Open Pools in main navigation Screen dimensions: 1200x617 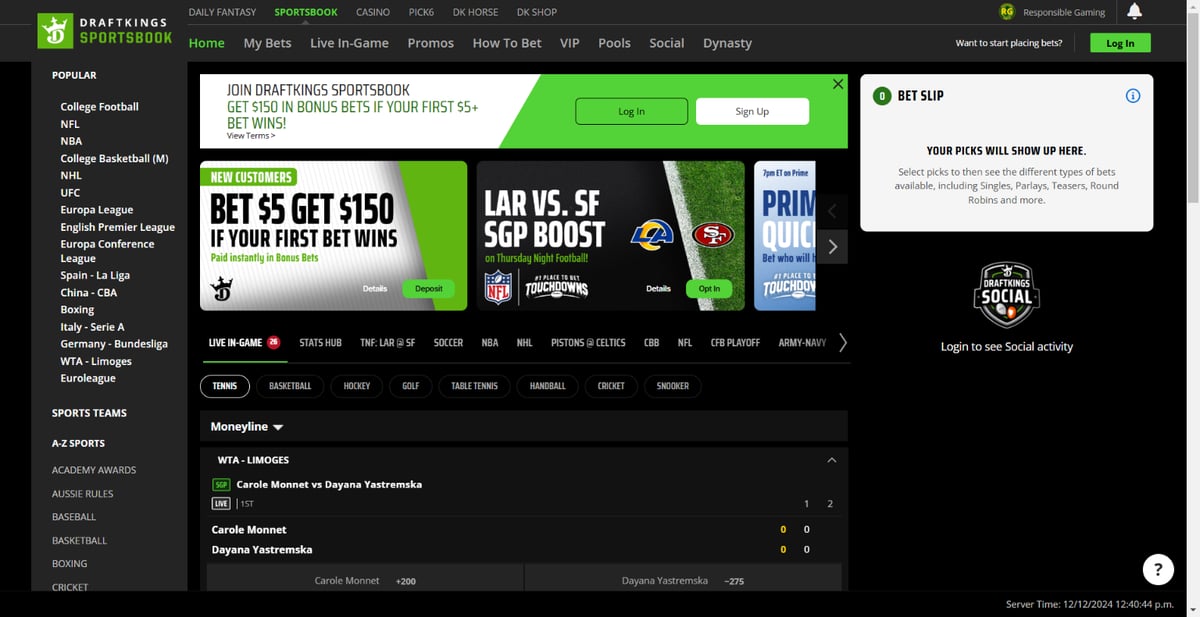click(x=615, y=43)
